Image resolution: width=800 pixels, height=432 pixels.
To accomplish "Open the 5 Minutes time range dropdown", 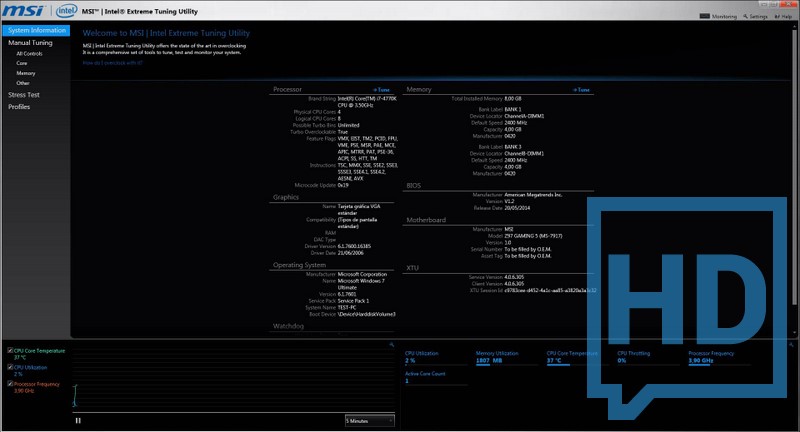I will click(x=369, y=421).
